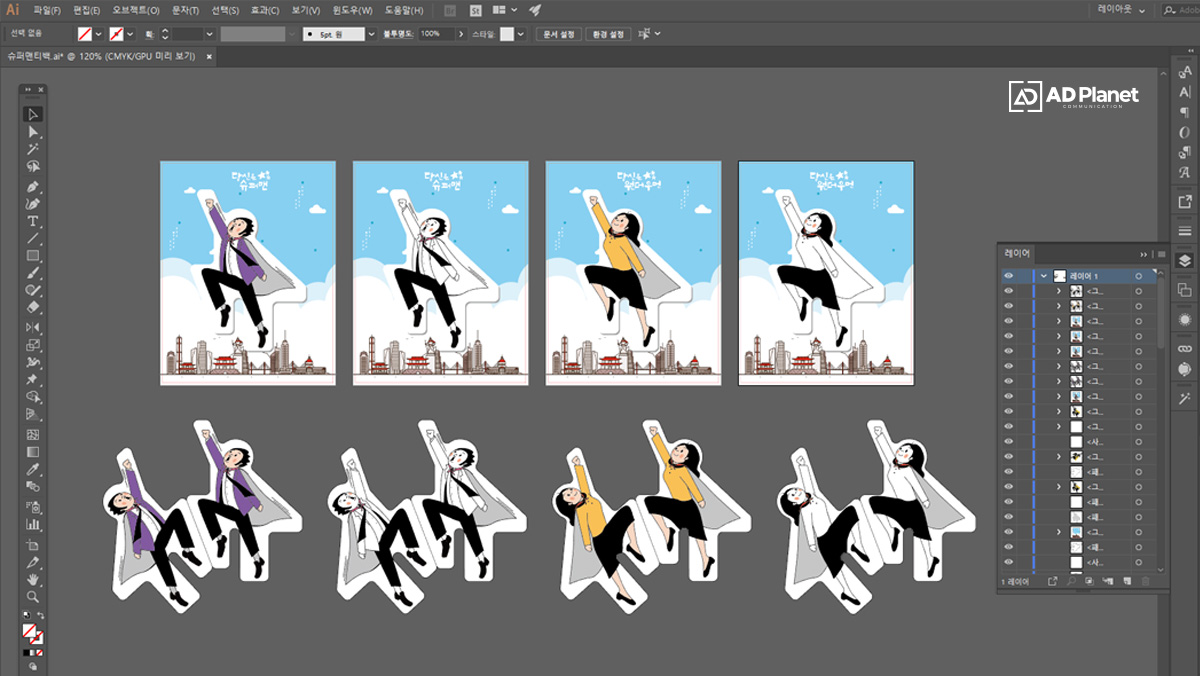Open the Paragraph panel dock icon

click(x=1185, y=112)
